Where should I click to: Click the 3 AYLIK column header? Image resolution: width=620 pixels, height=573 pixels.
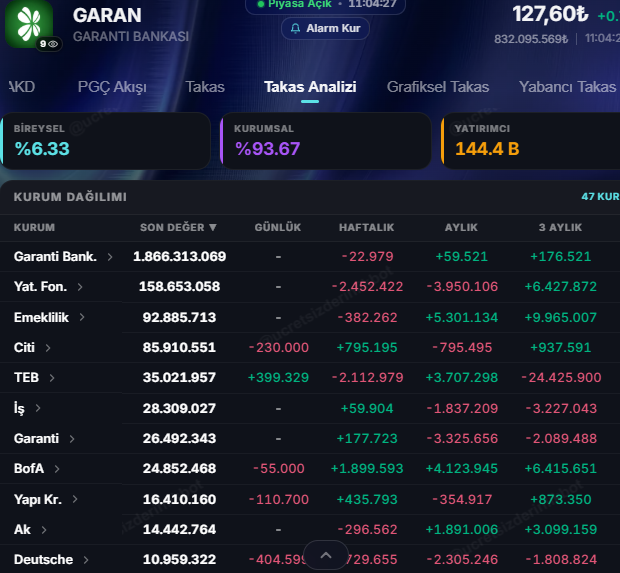click(560, 227)
